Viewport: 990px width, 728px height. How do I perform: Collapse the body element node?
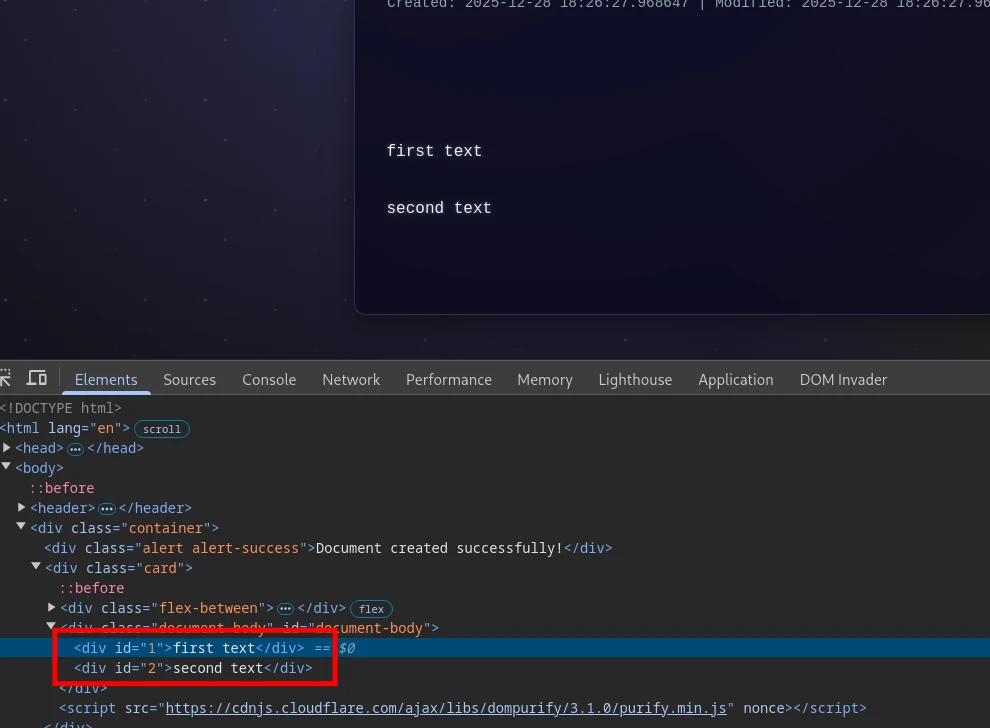7,467
